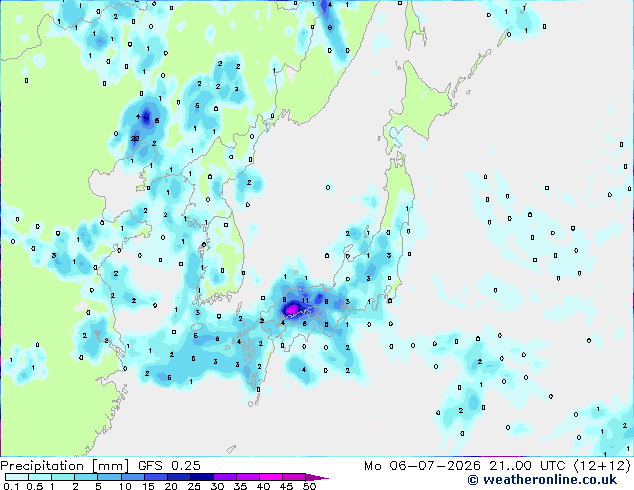Click the '[mm]' unit label
The width and height of the screenshot is (634, 490).
point(110,466)
